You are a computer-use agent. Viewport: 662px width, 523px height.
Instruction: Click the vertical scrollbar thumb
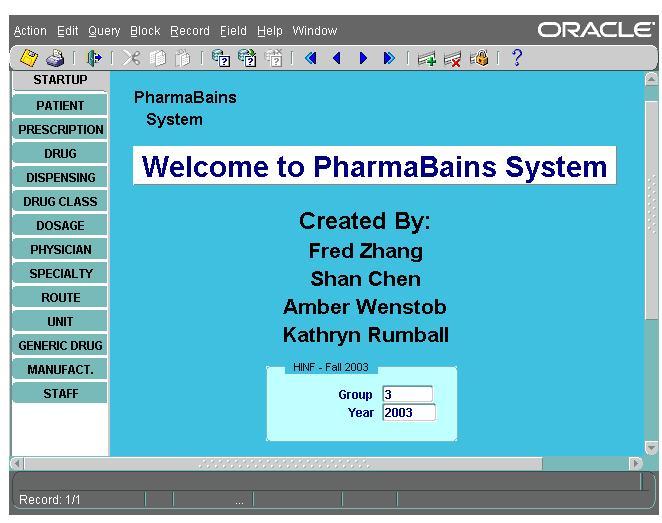click(651, 210)
